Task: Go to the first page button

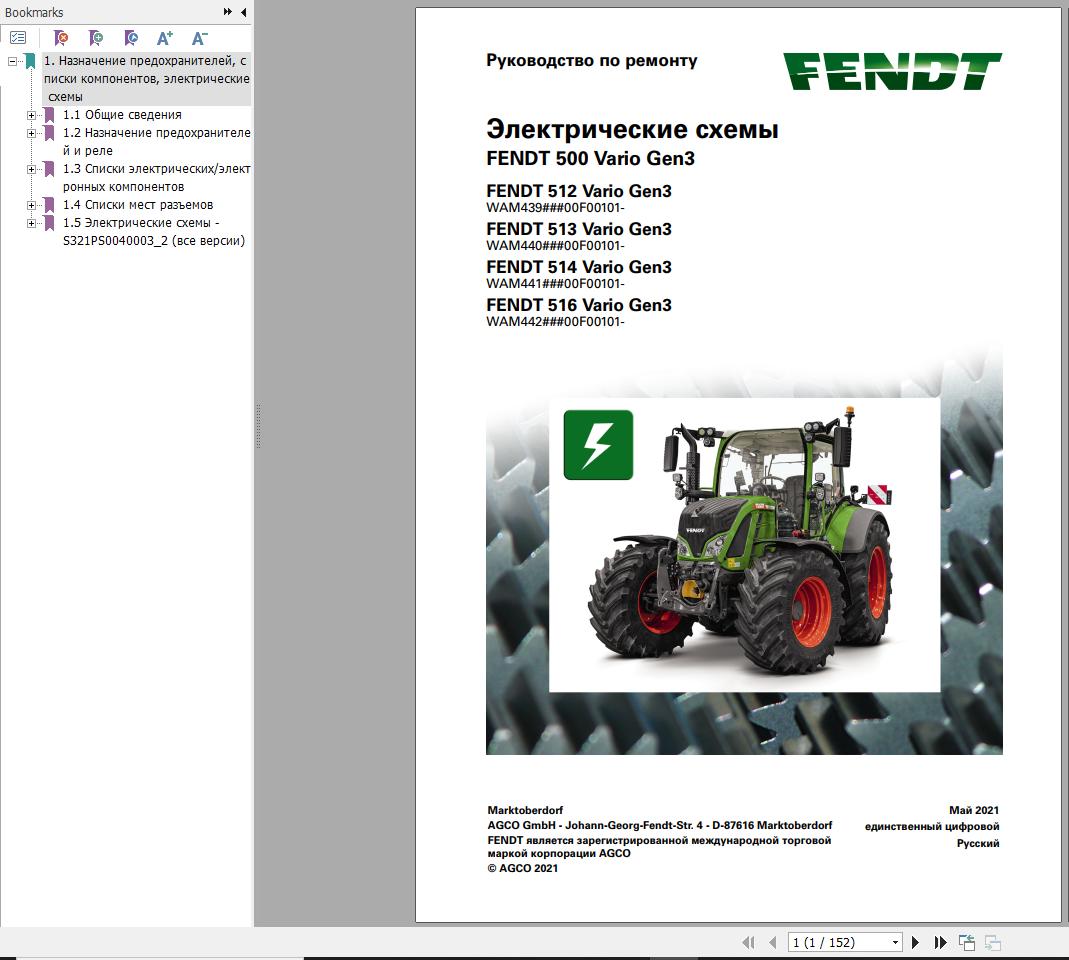Action: pyautogui.click(x=749, y=942)
